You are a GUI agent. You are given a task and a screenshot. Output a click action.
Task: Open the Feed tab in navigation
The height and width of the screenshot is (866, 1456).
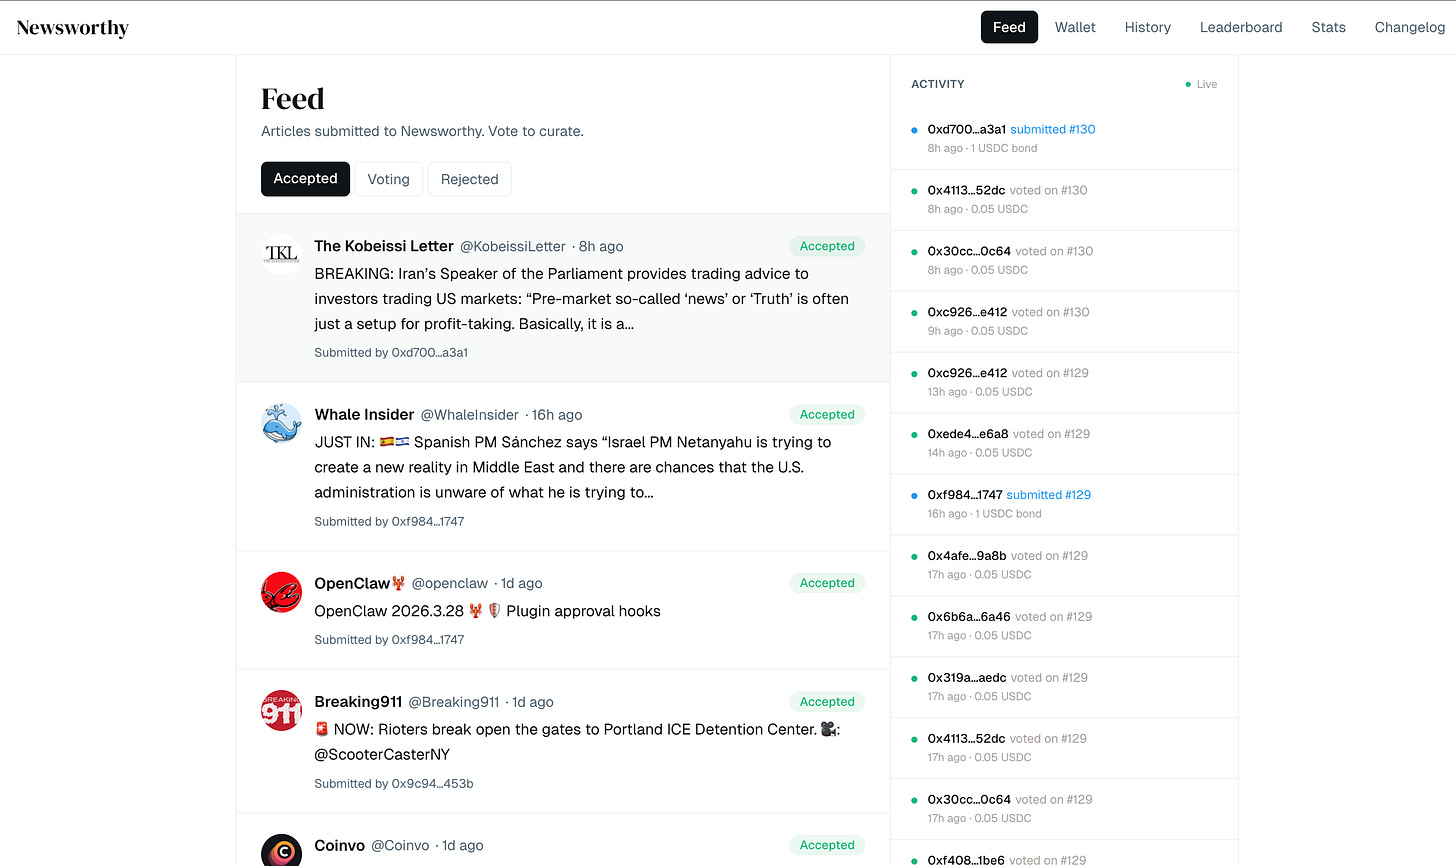pos(1009,27)
